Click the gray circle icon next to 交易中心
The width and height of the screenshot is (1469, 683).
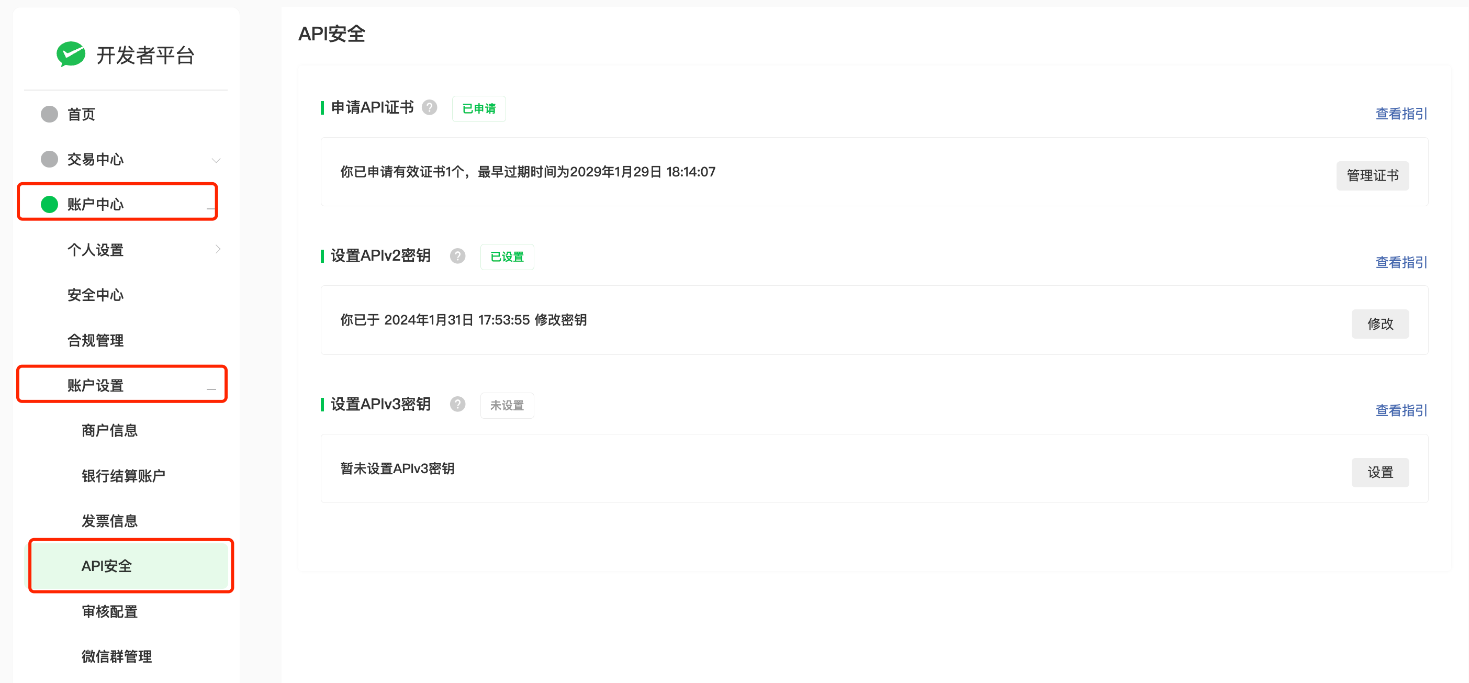tap(49, 159)
